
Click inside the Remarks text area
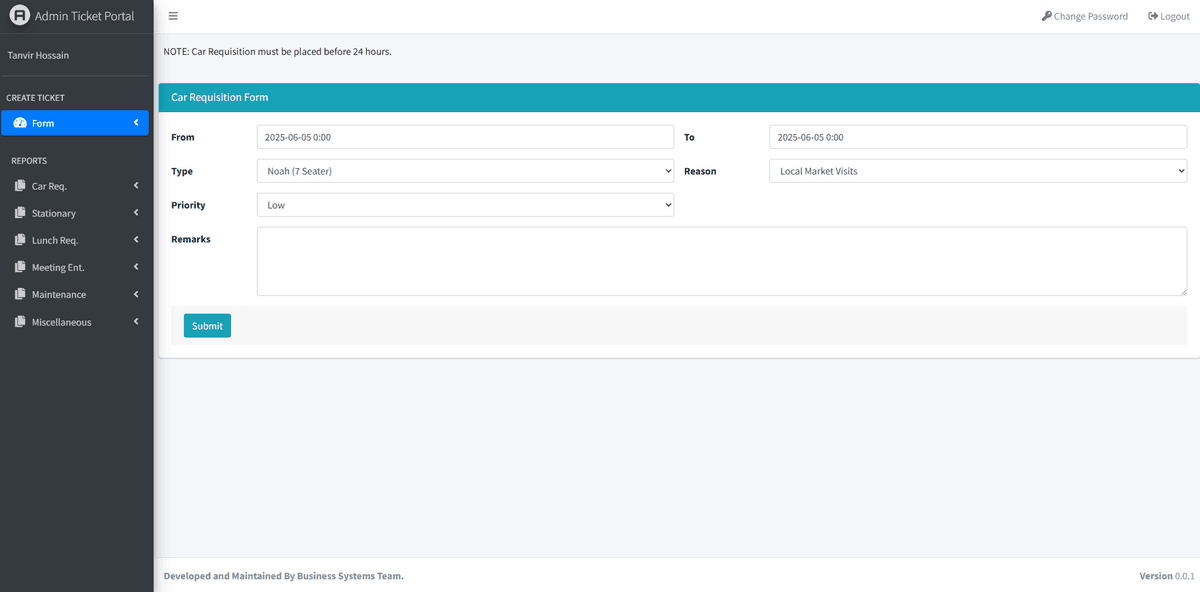click(x=721, y=261)
